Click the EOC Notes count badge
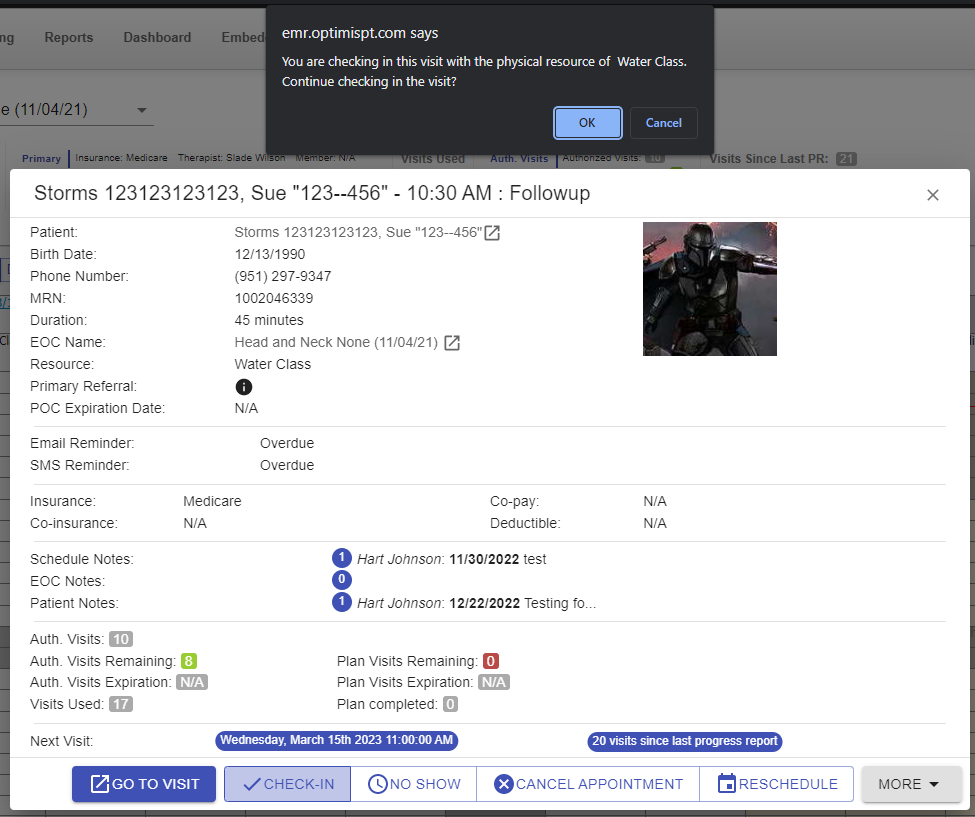Image resolution: width=975 pixels, height=817 pixels. point(341,580)
